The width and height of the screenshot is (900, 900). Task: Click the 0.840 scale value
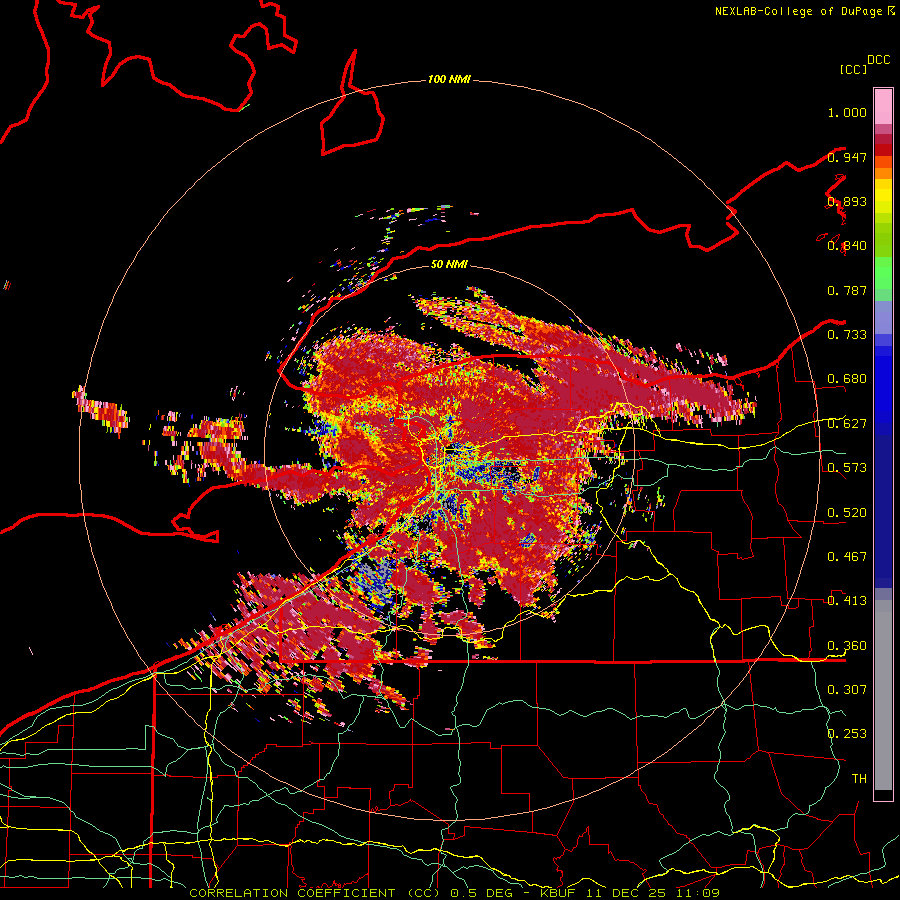click(847, 246)
